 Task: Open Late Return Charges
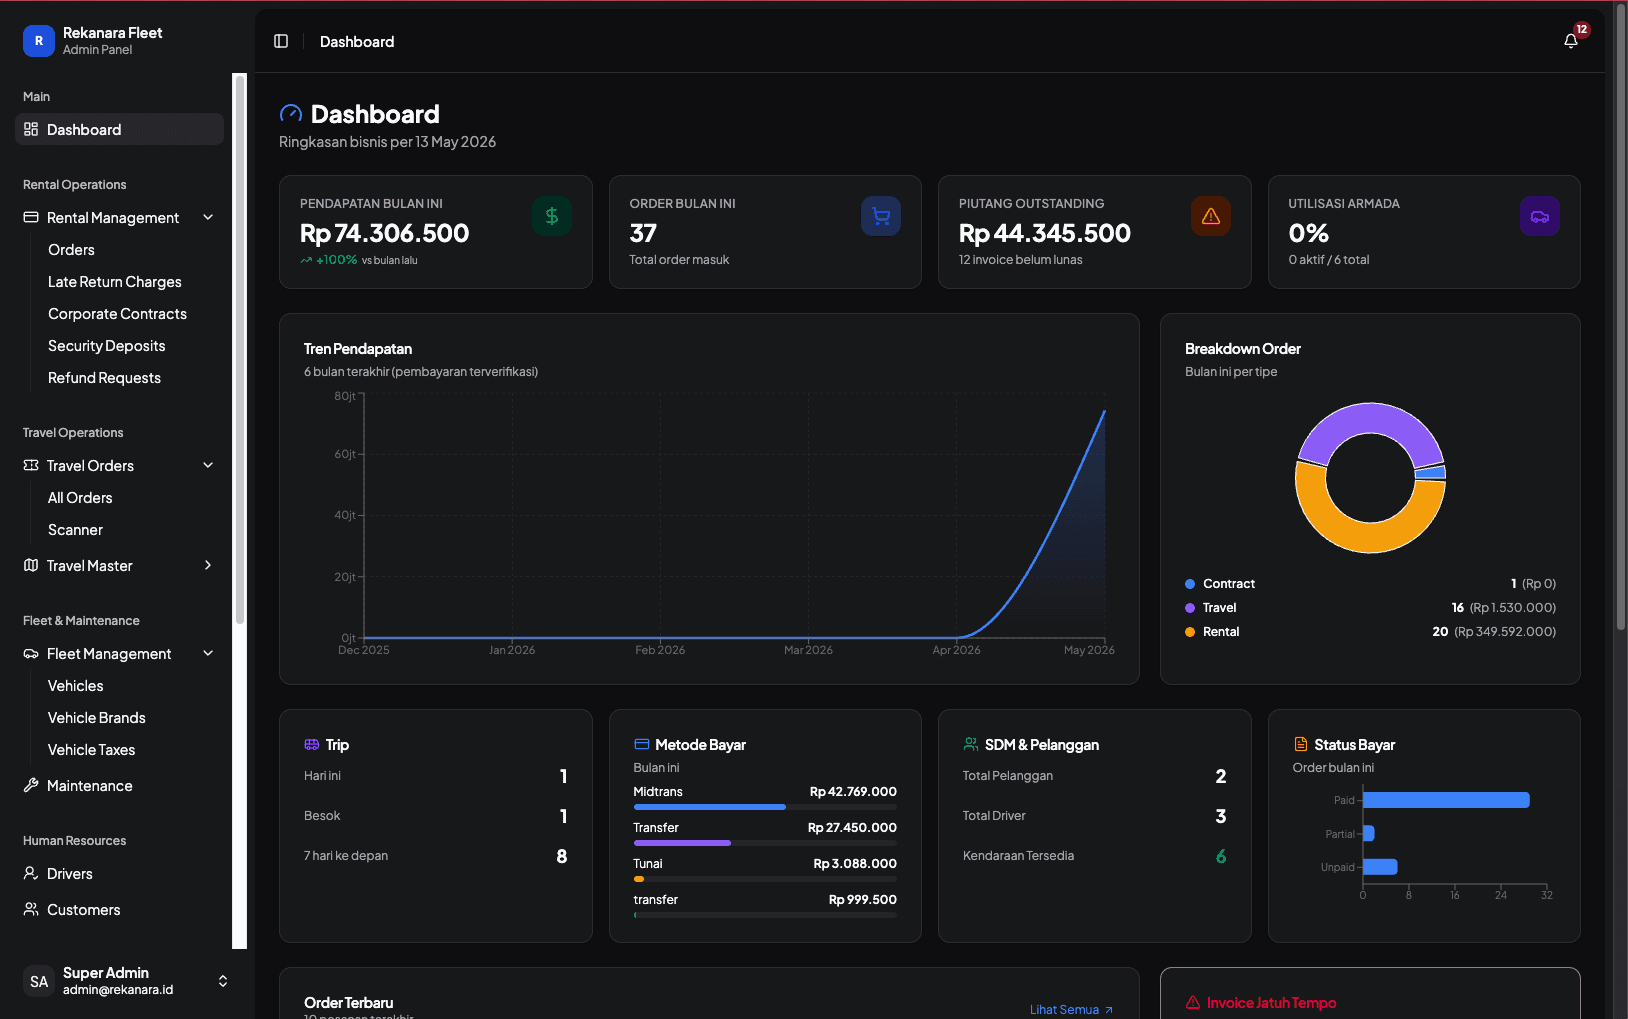[115, 281]
